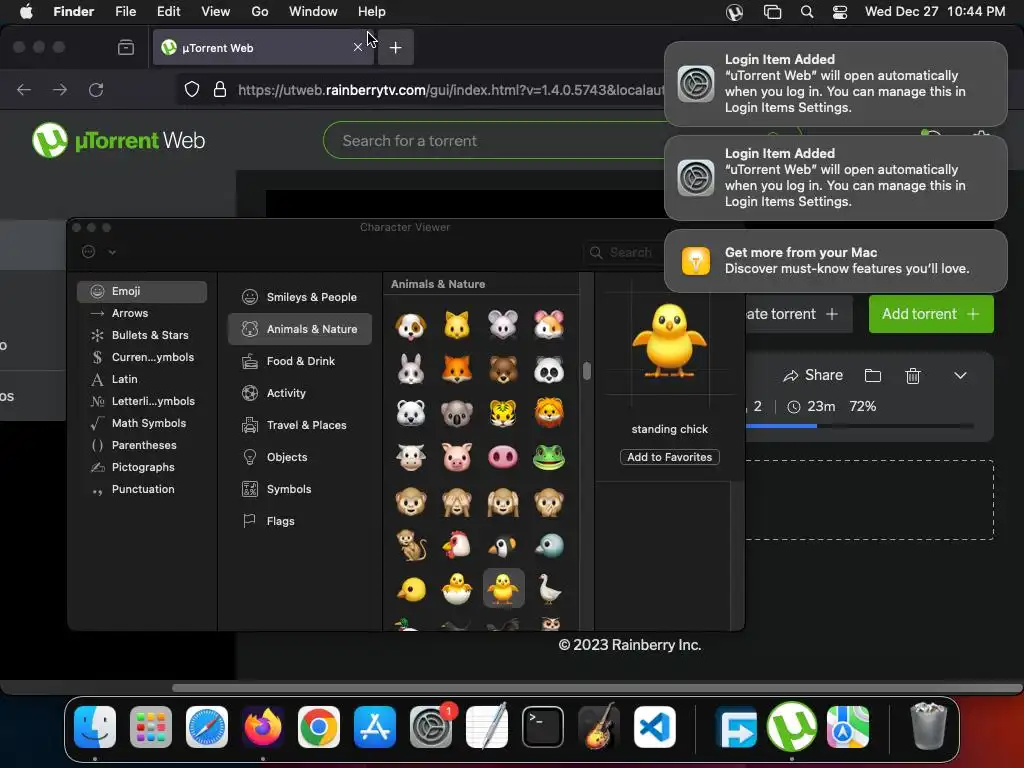Select Smileys & People category

pos(300,297)
